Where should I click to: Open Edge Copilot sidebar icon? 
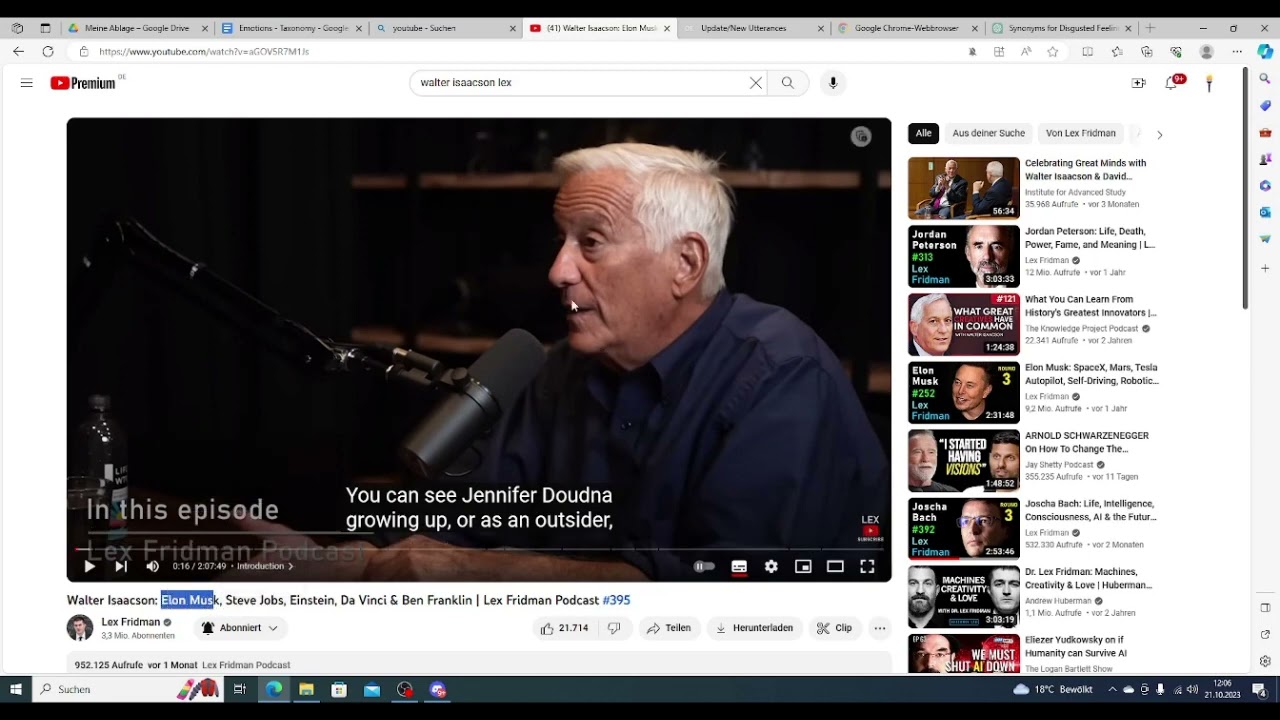(1265, 51)
